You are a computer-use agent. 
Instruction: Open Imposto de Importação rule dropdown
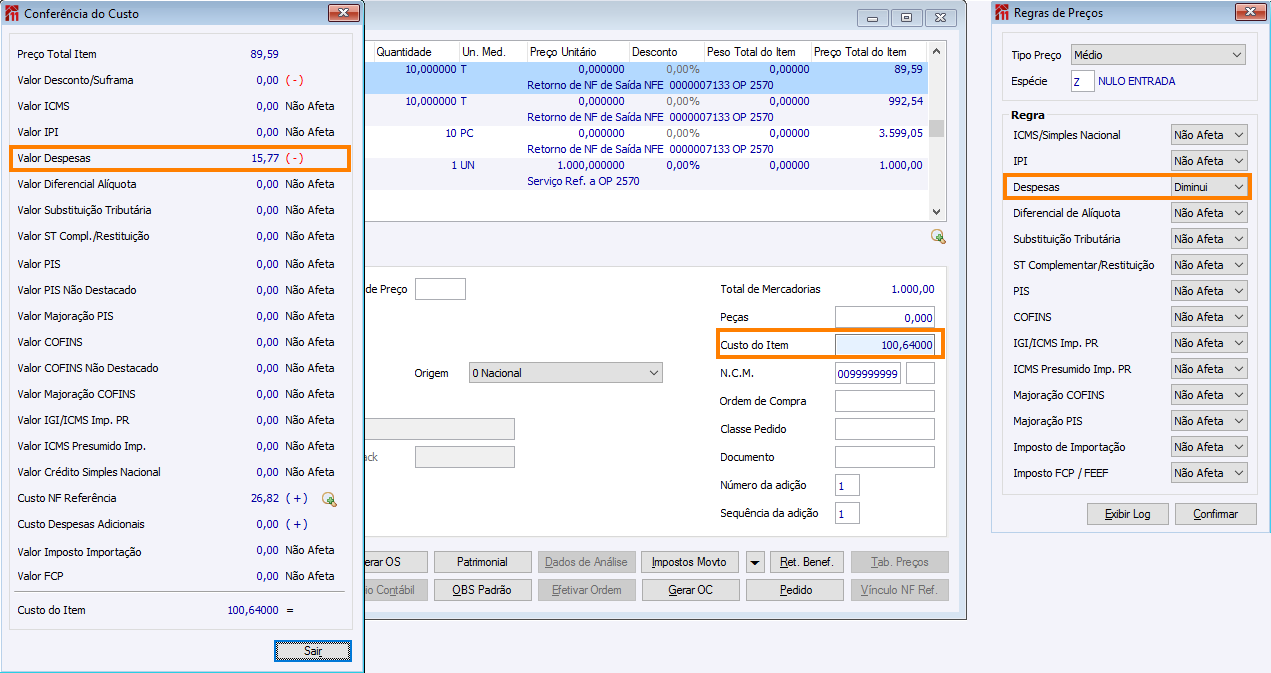point(1209,447)
